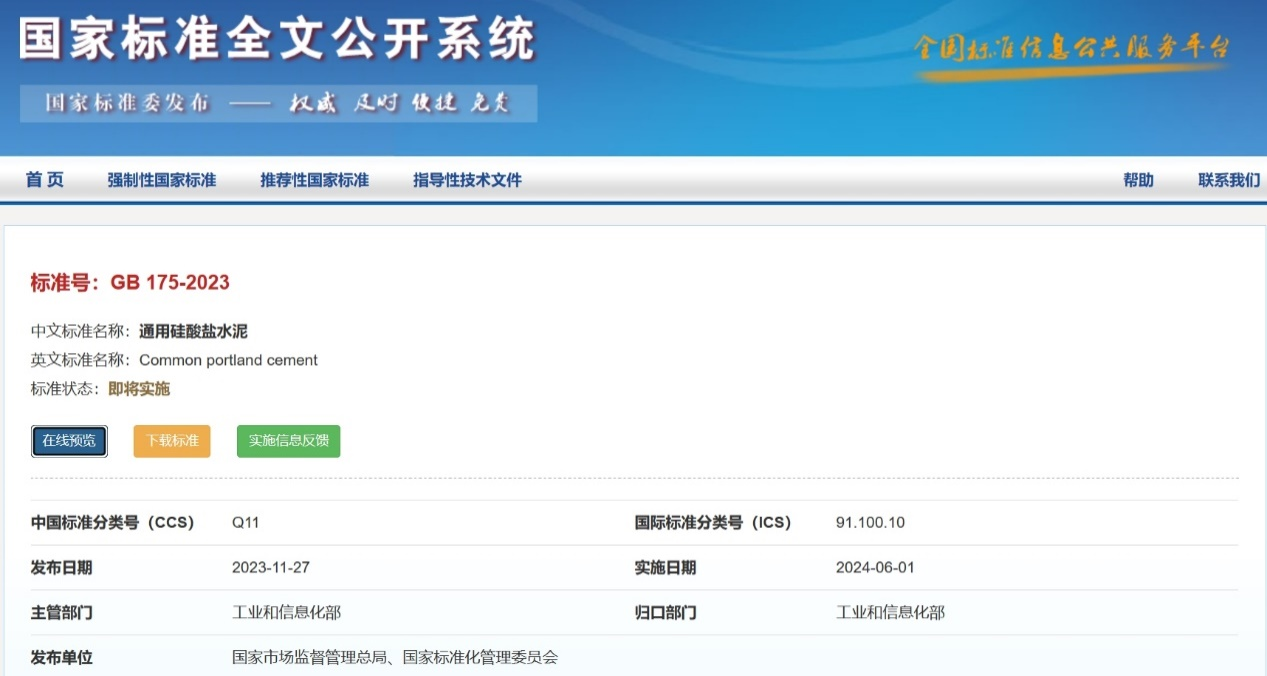Click the 实施日期 value 2024-06-01
Image resolution: width=1267 pixels, height=676 pixels.
tap(875, 567)
